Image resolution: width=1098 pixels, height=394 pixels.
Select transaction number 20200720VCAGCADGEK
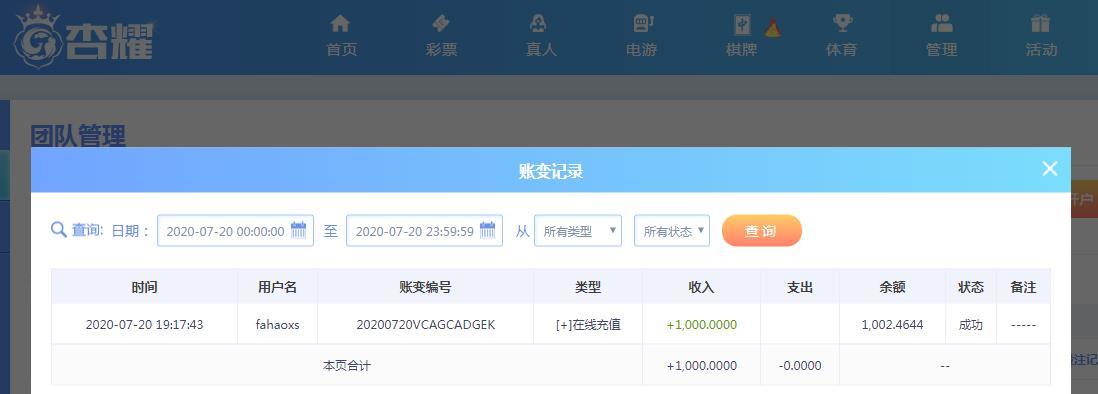coord(426,325)
